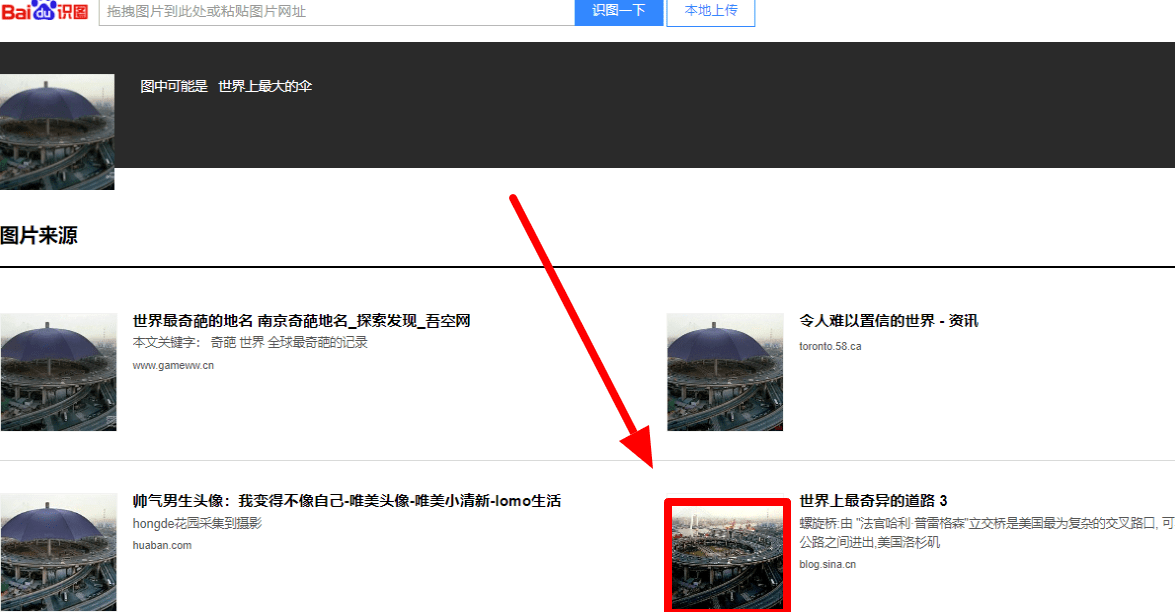The image size is (1175, 612).
Task: Click the www.gameww.cn source URL
Action: tap(173, 366)
